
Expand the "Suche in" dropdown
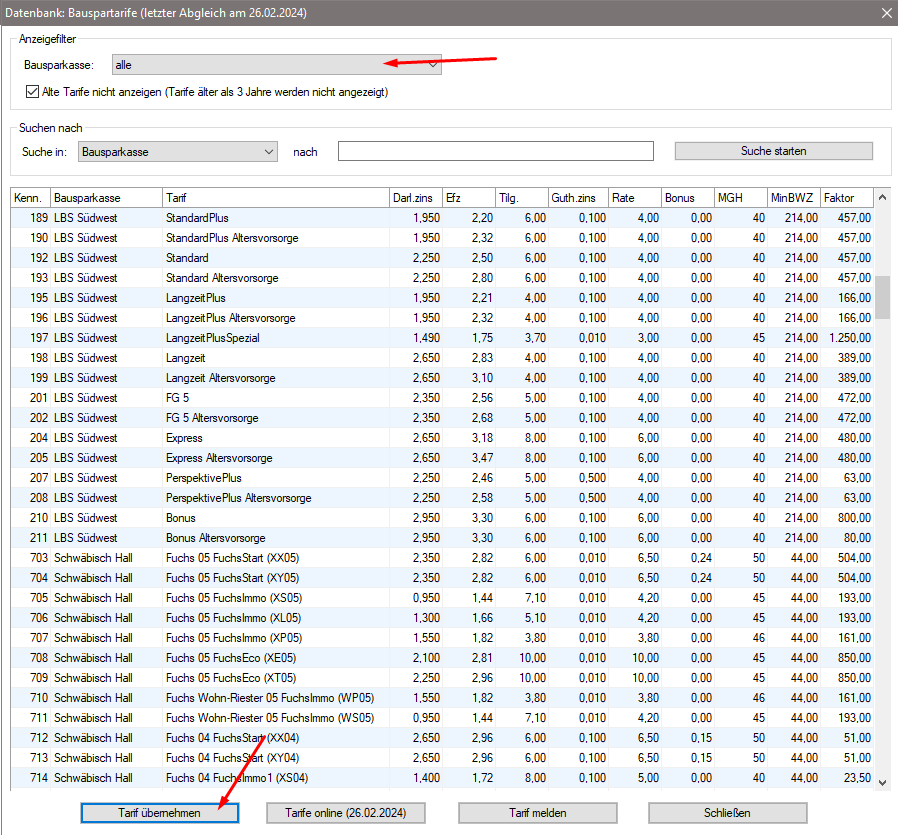[178, 152]
